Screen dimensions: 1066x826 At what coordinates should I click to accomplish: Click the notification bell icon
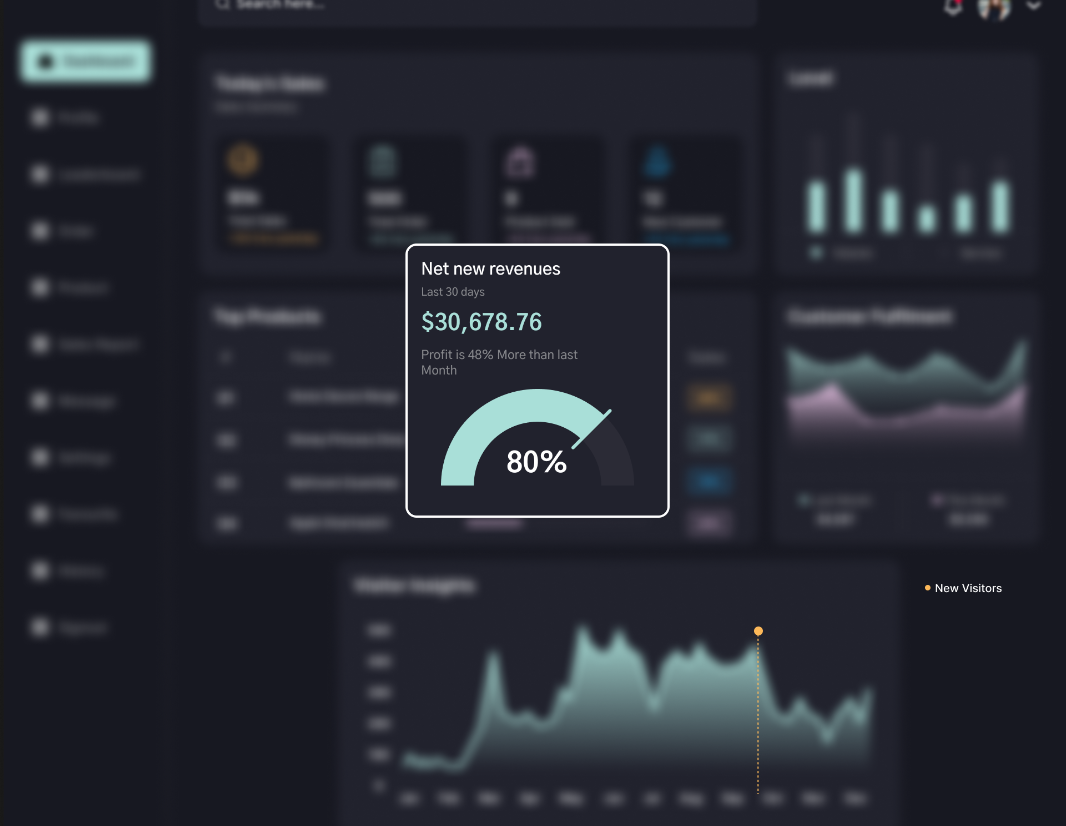point(952,8)
